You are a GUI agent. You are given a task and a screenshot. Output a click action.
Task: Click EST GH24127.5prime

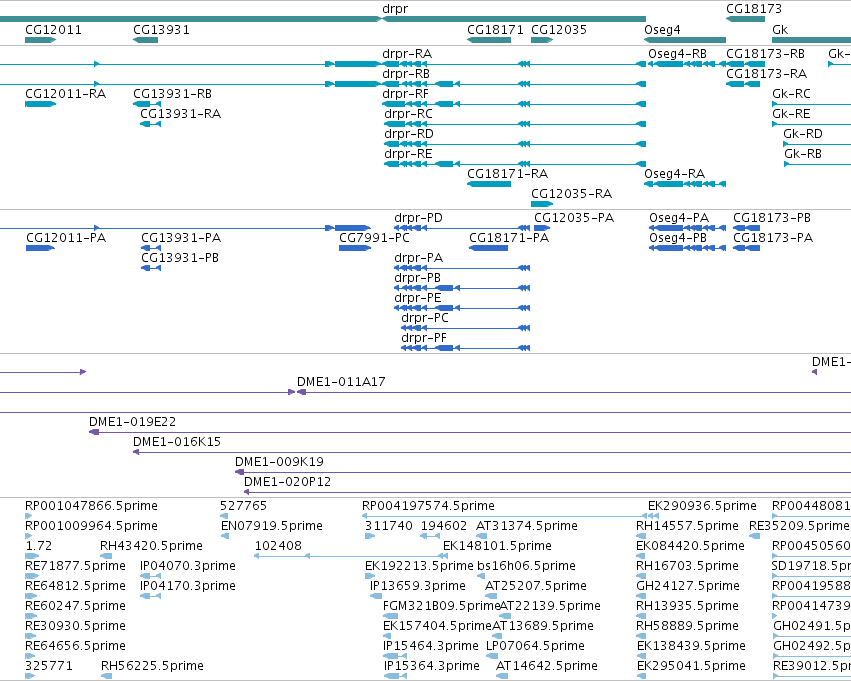[688, 587]
